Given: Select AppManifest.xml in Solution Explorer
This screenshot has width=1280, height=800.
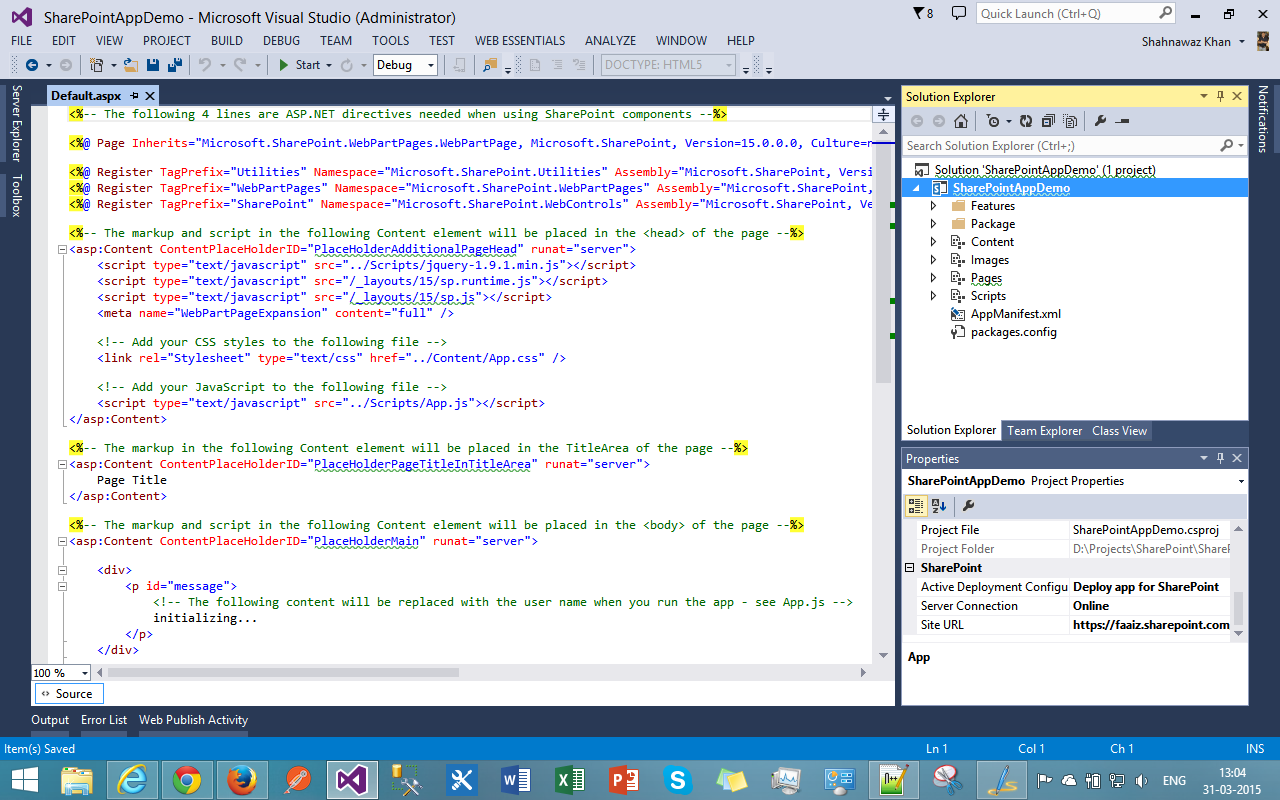Looking at the screenshot, I should [1016, 314].
